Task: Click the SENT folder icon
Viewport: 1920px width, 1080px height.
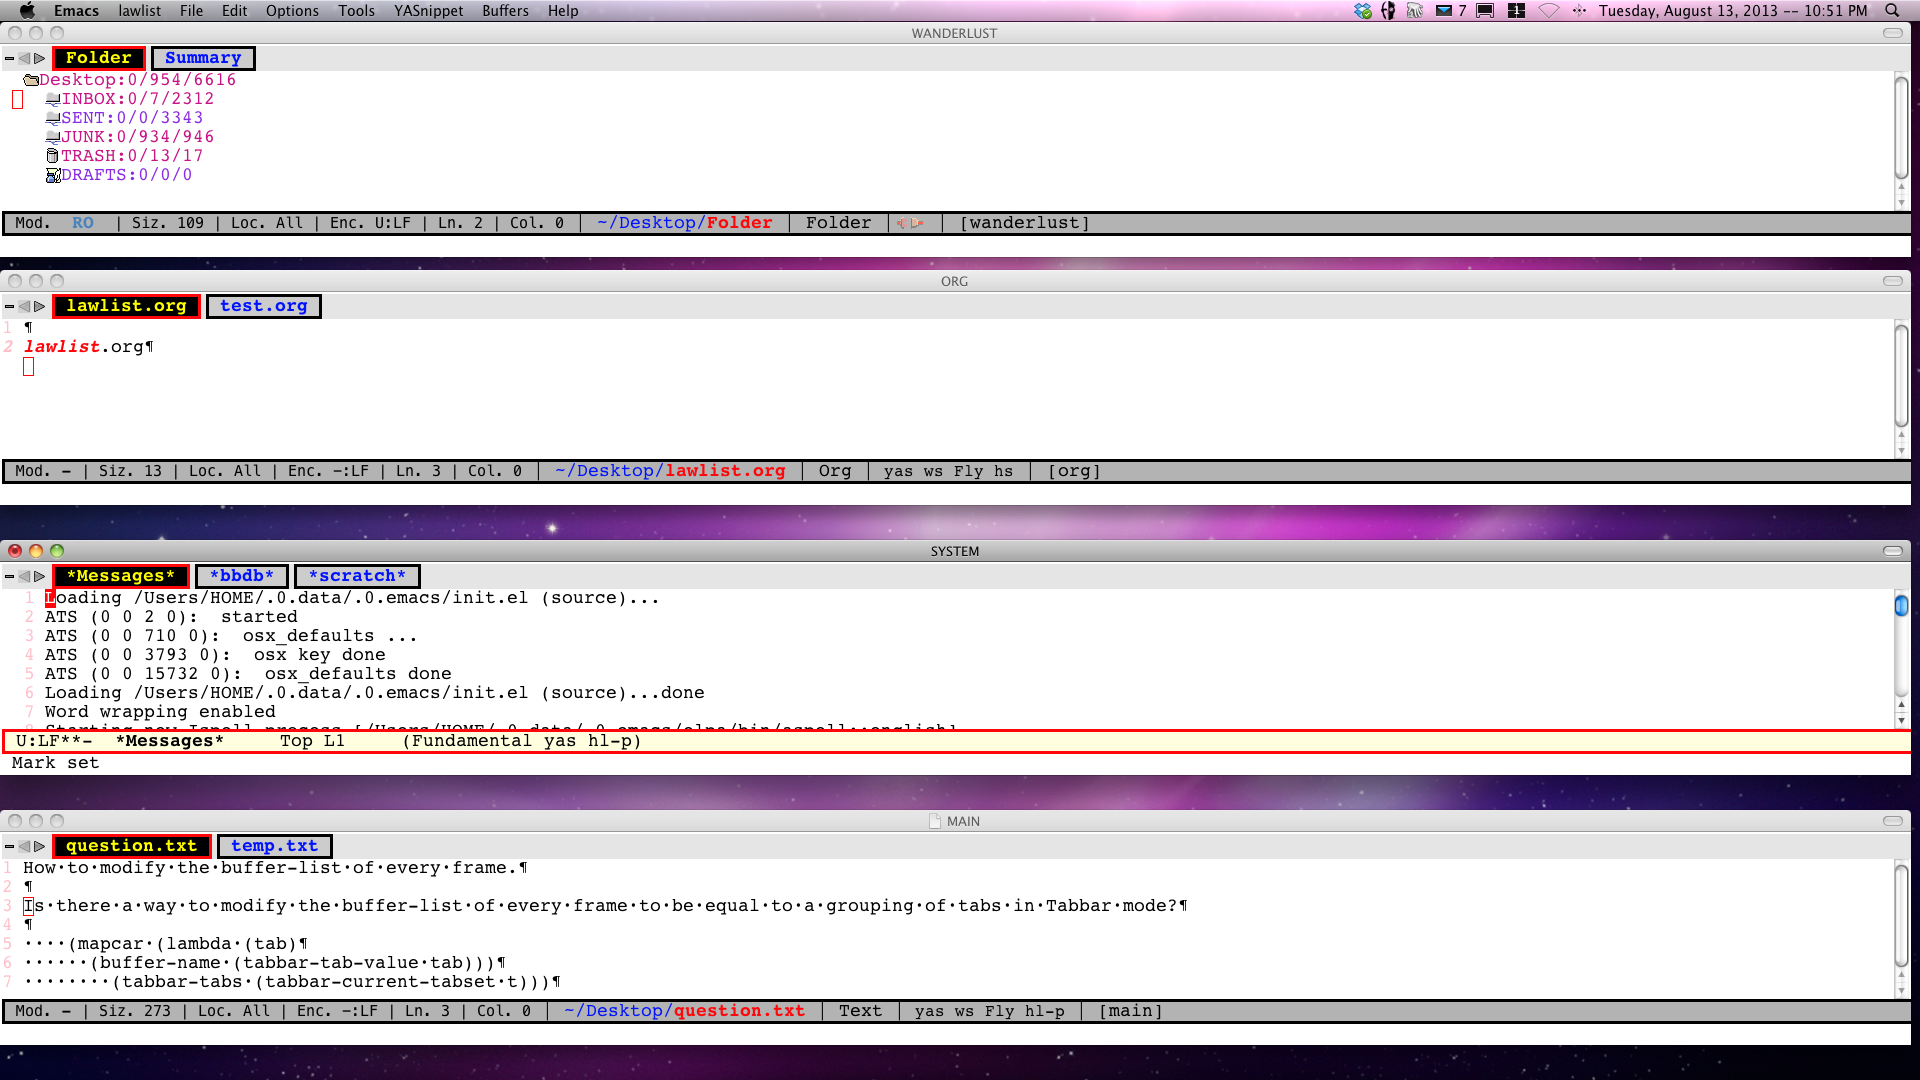Action: click(x=53, y=118)
